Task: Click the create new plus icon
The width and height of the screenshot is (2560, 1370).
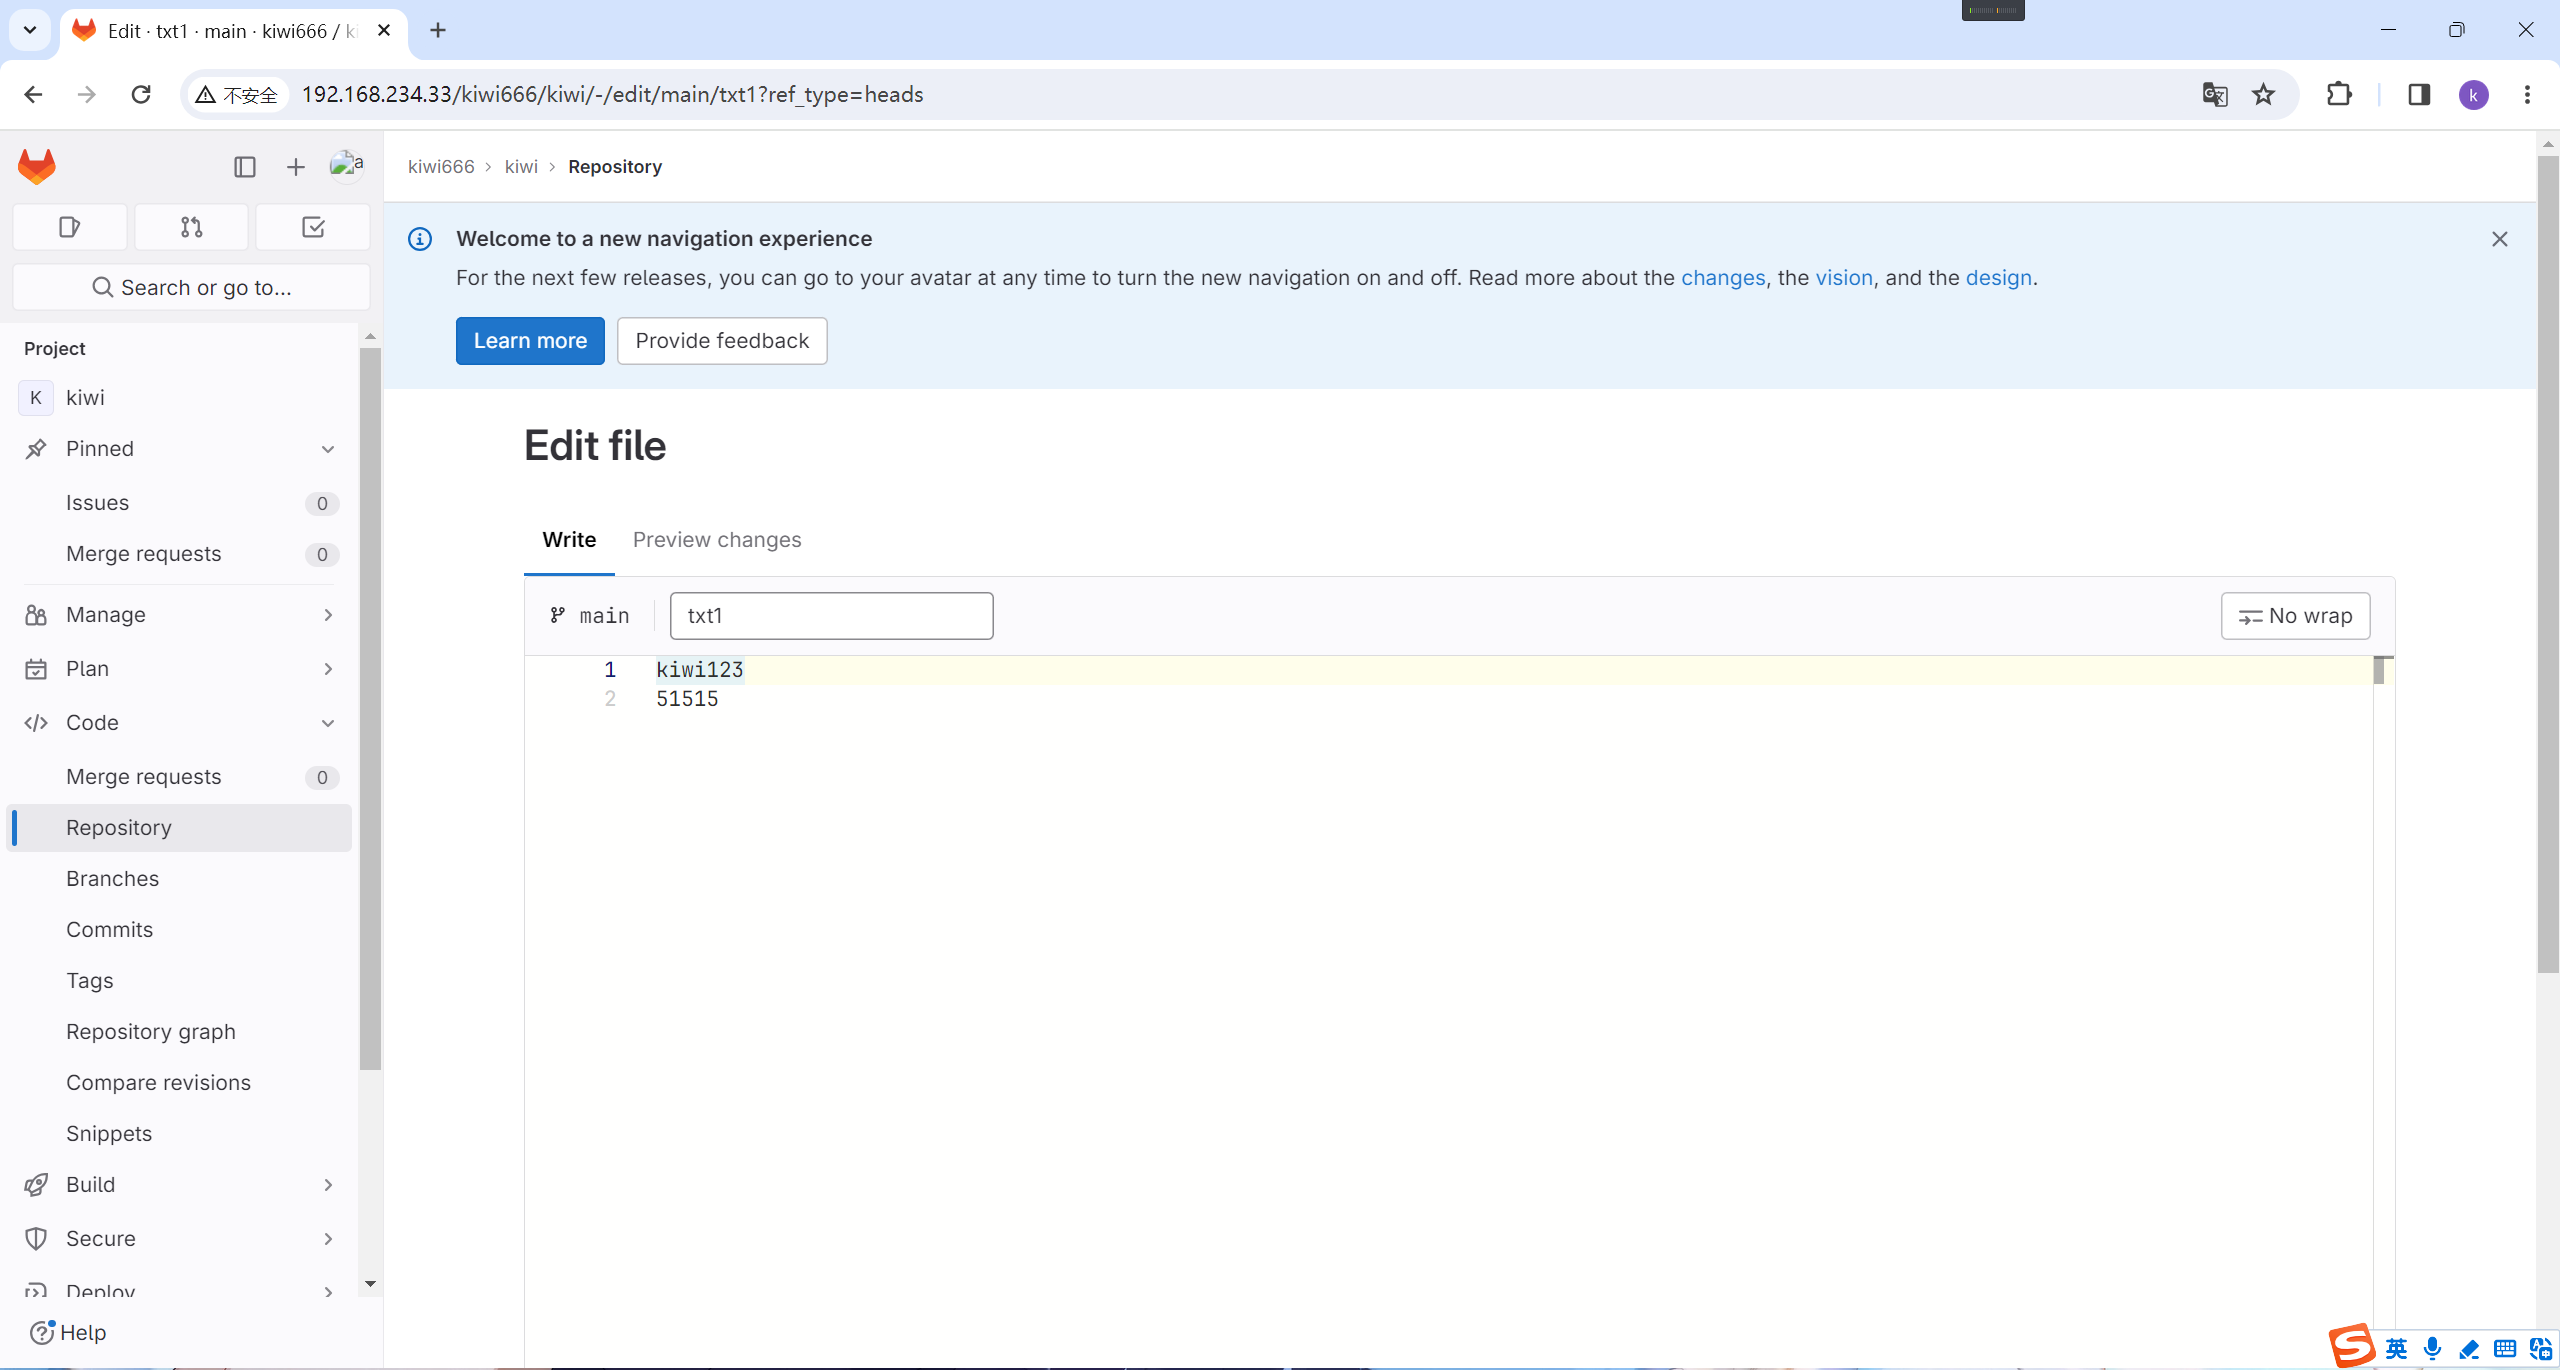Action: (x=295, y=167)
